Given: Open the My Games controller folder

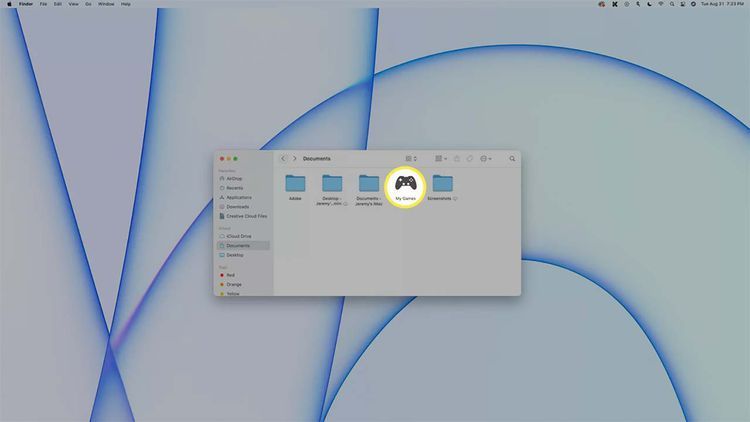Looking at the screenshot, I should coord(405,184).
